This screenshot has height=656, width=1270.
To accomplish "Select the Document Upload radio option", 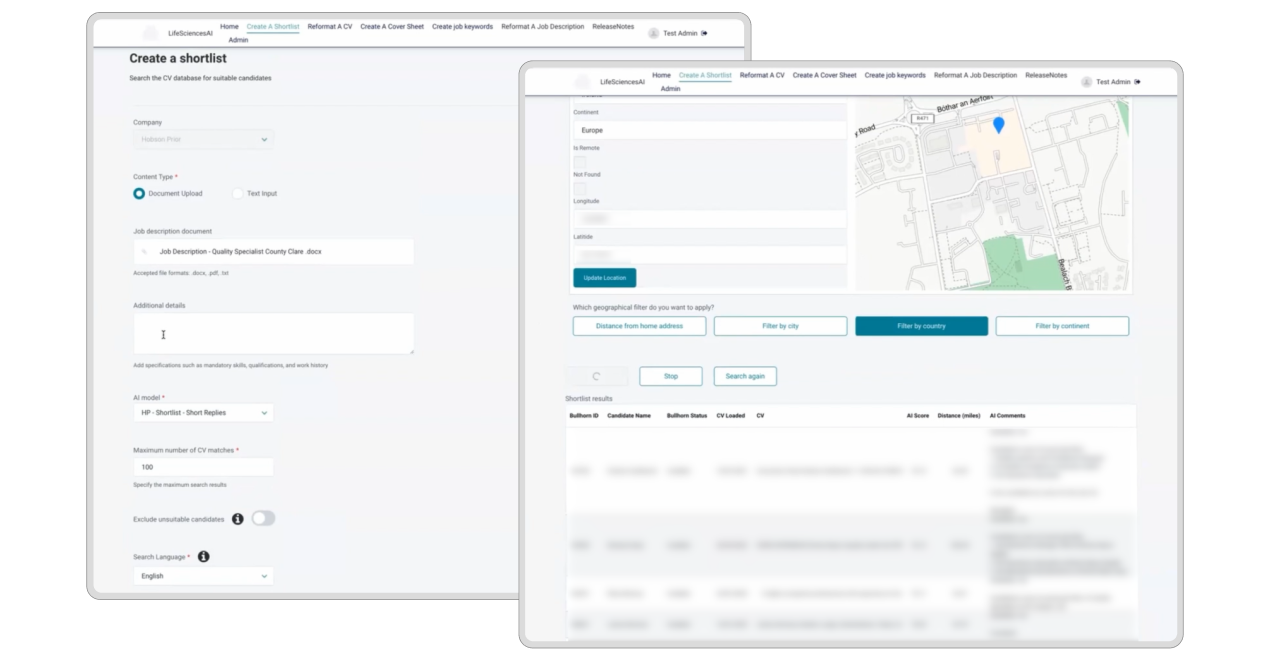I will pyautogui.click(x=139, y=193).
